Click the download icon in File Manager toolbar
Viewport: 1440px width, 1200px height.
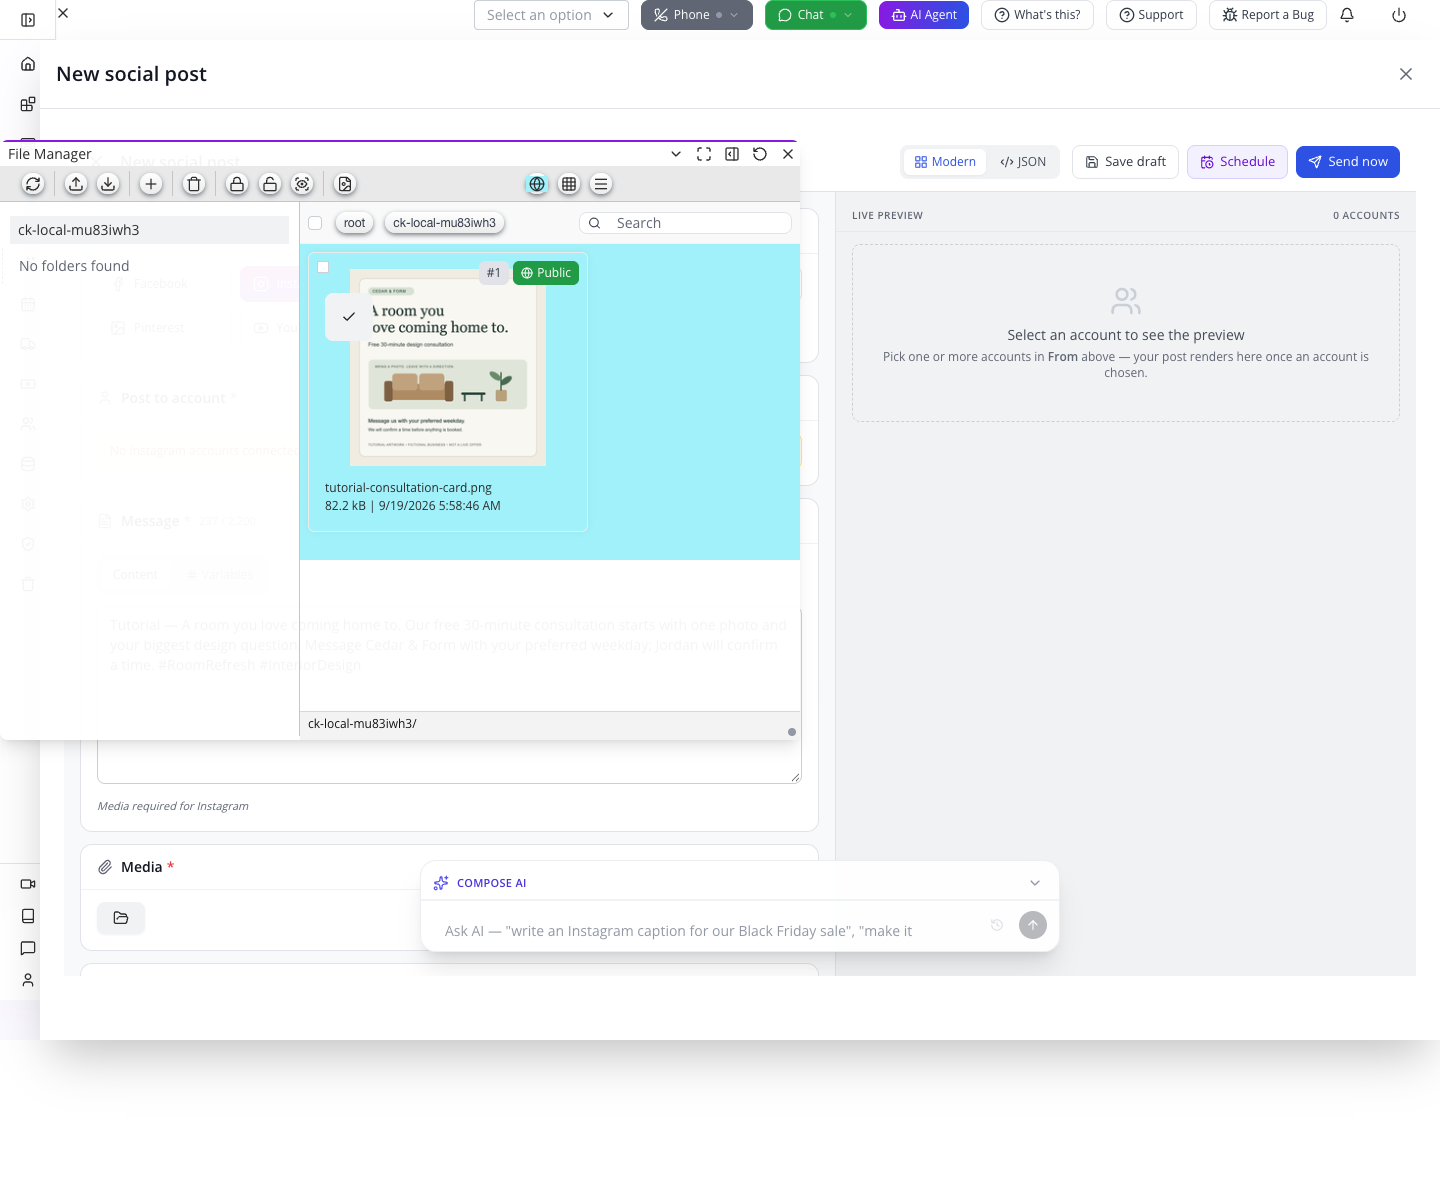click(108, 184)
